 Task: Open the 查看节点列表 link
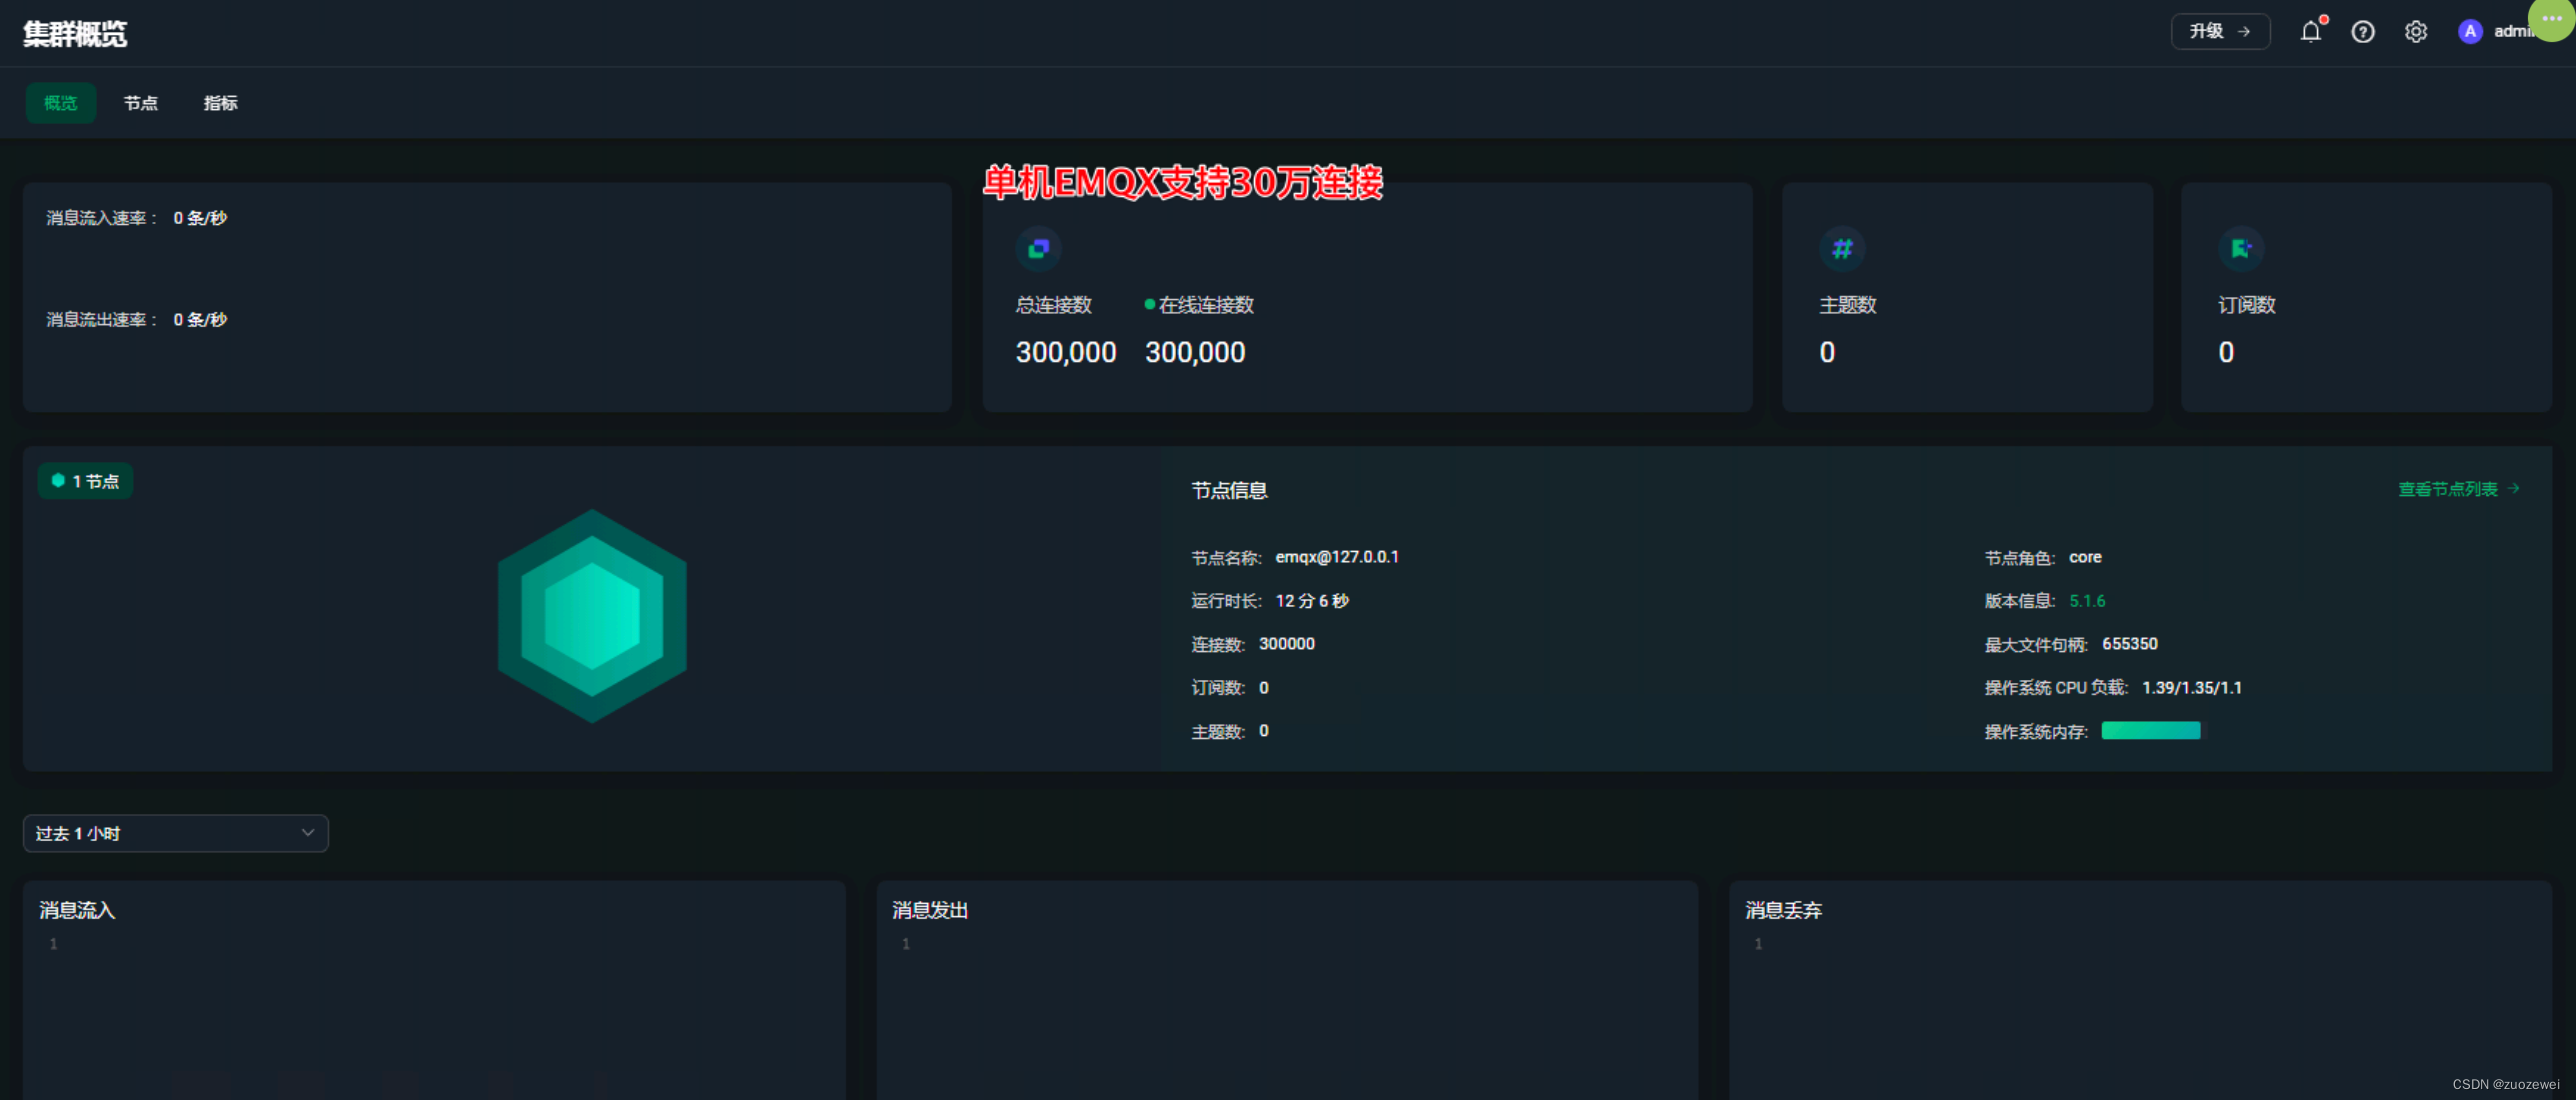pos(2458,489)
